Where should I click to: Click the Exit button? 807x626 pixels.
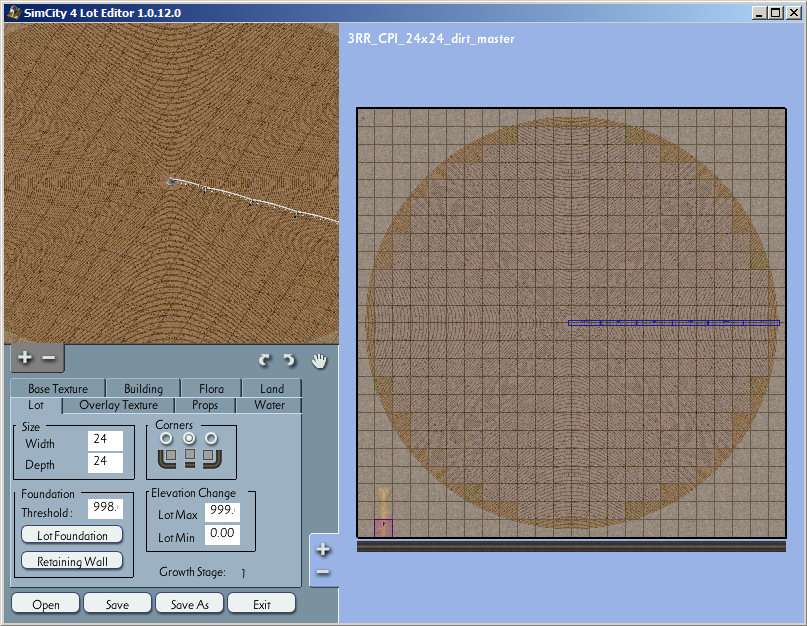click(x=261, y=604)
